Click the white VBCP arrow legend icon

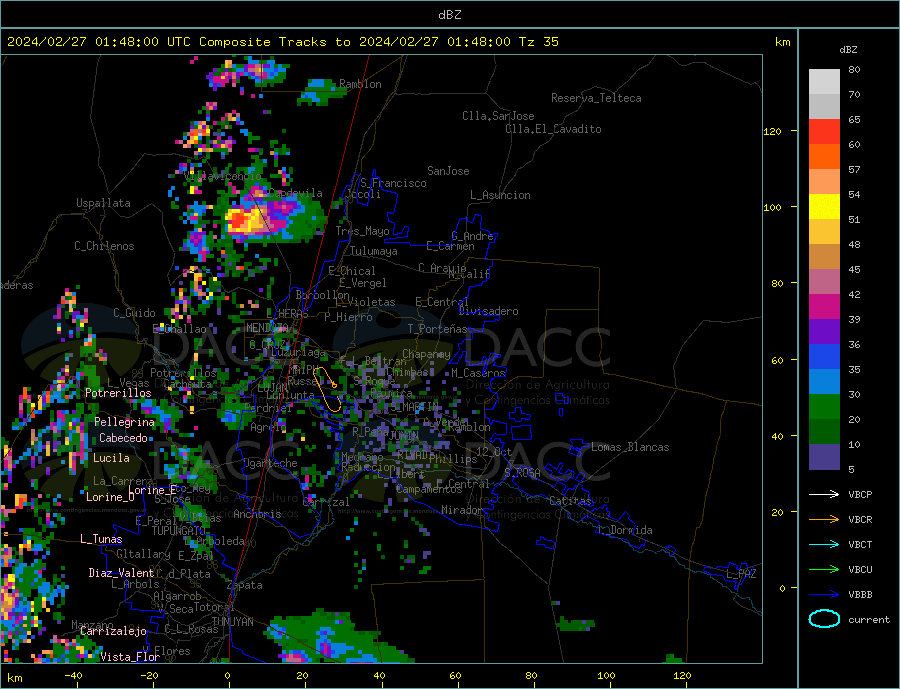coord(824,494)
